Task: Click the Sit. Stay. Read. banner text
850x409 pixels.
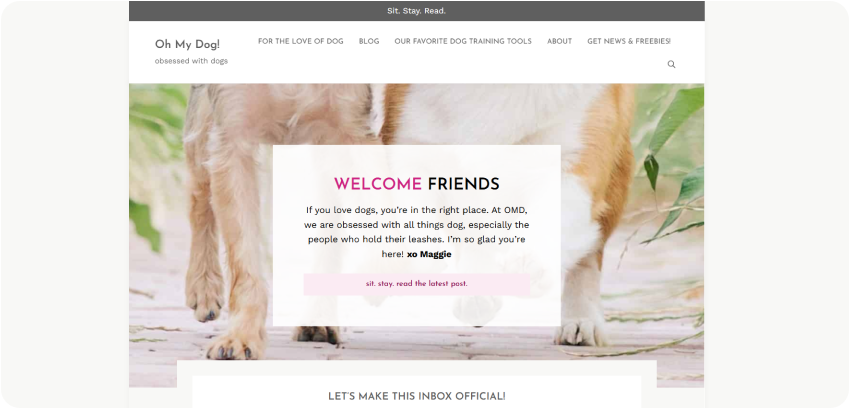Action: pyautogui.click(x=416, y=11)
